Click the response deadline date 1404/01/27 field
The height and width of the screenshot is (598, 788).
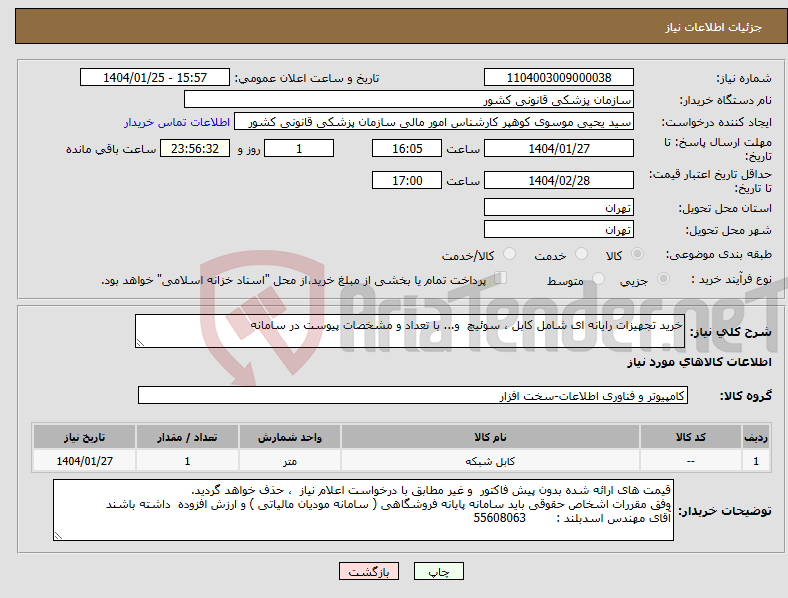559,149
